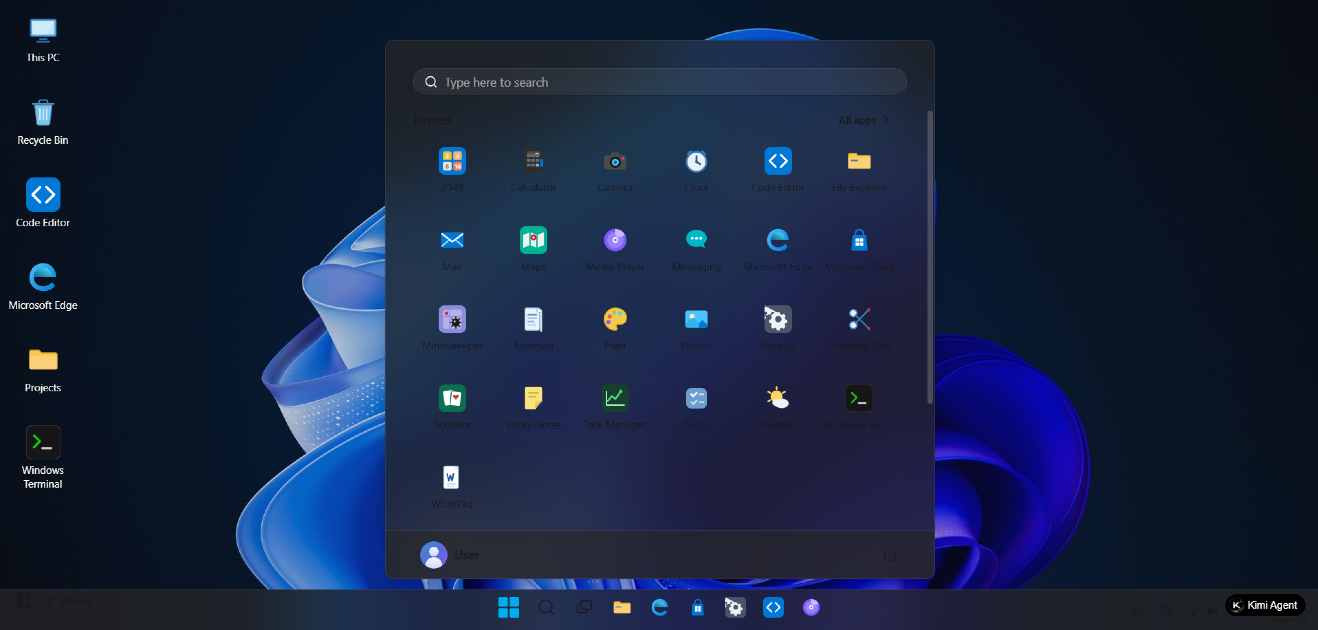This screenshot has width=1318, height=630.
Task: Launch Task Manager from pinned apps
Action: [x=615, y=406]
